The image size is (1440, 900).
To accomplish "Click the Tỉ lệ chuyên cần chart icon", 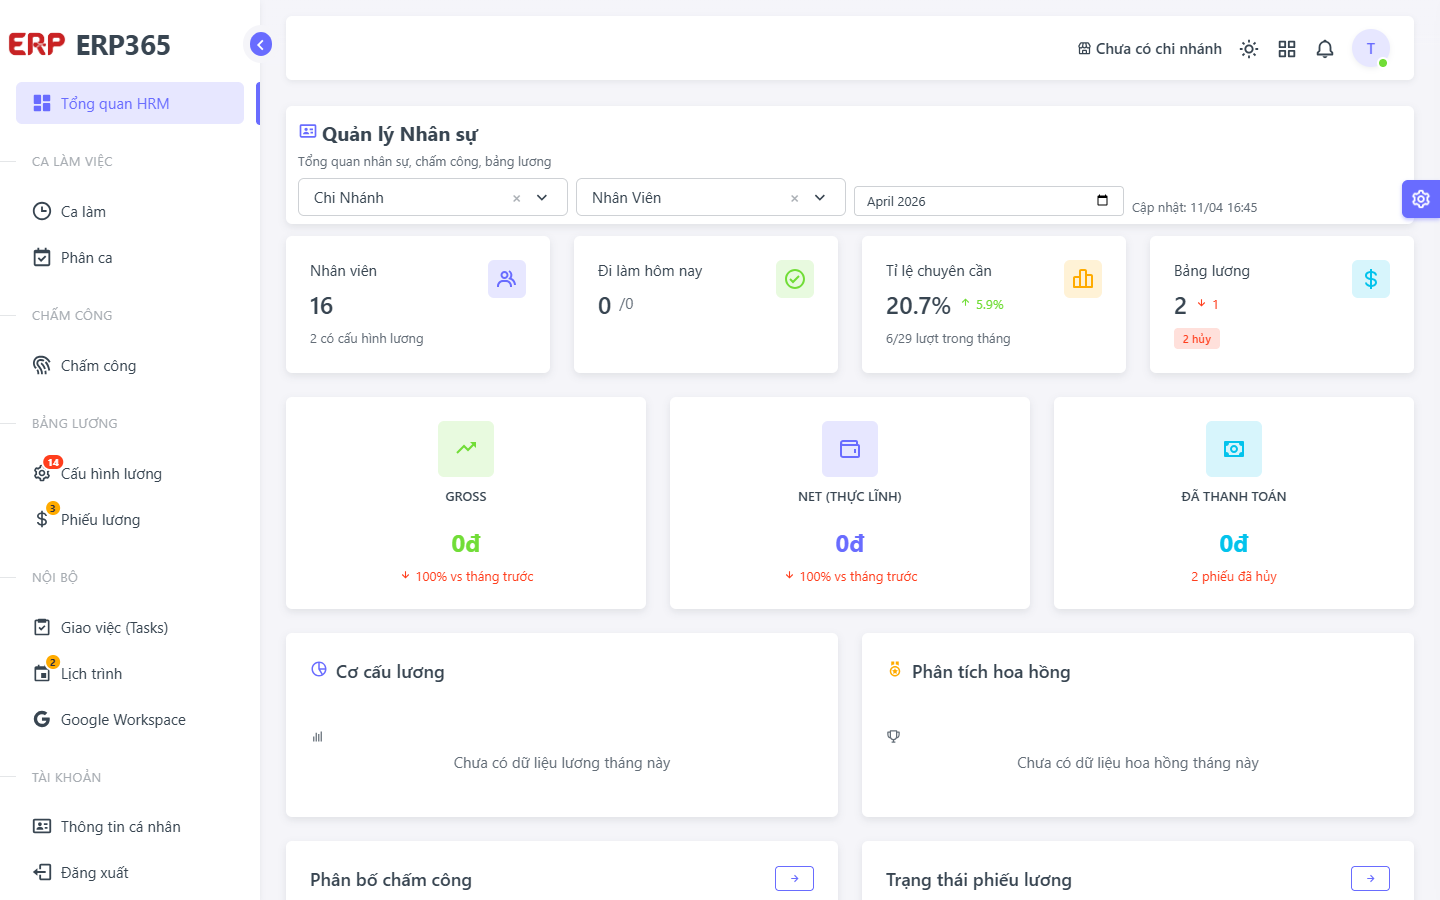I will coord(1083,279).
